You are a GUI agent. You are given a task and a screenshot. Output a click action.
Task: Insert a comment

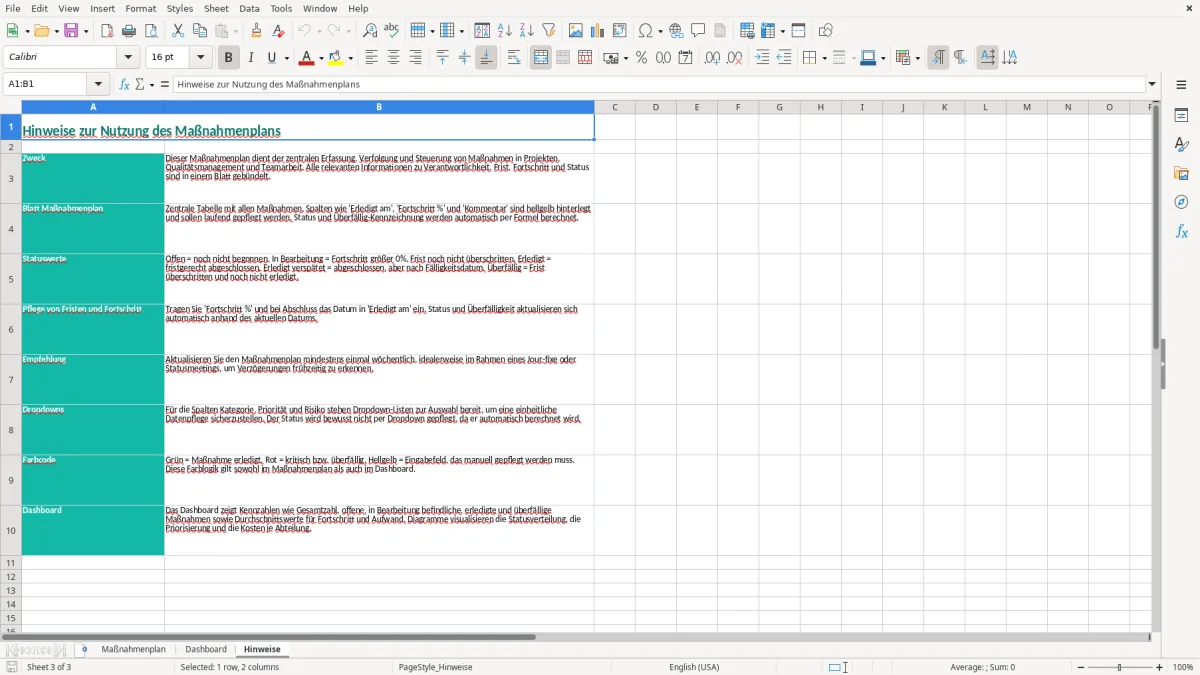click(698, 31)
